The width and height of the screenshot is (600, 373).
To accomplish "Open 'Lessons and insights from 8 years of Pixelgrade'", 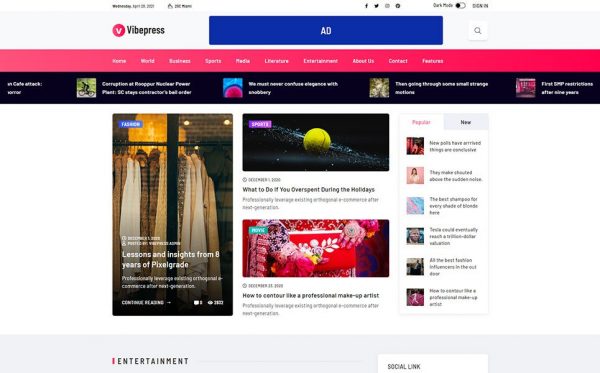I will click(x=171, y=259).
